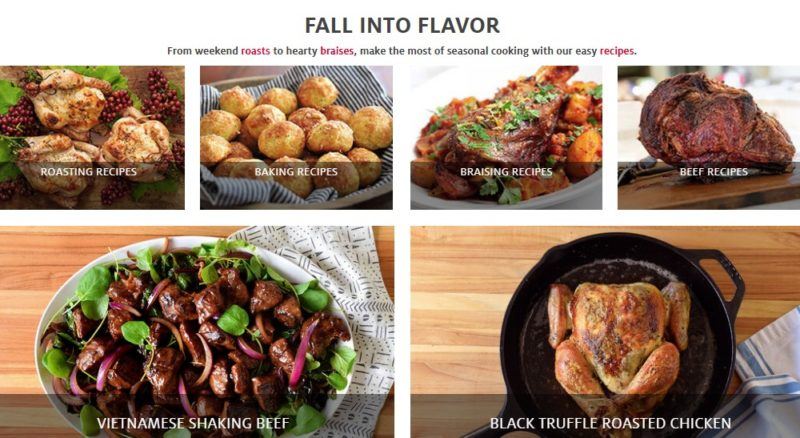The width and height of the screenshot is (800, 438).
Task: Open the Vietnamese Shaking Beef dish photo
Action: pyautogui.click(x=197, y=332)
